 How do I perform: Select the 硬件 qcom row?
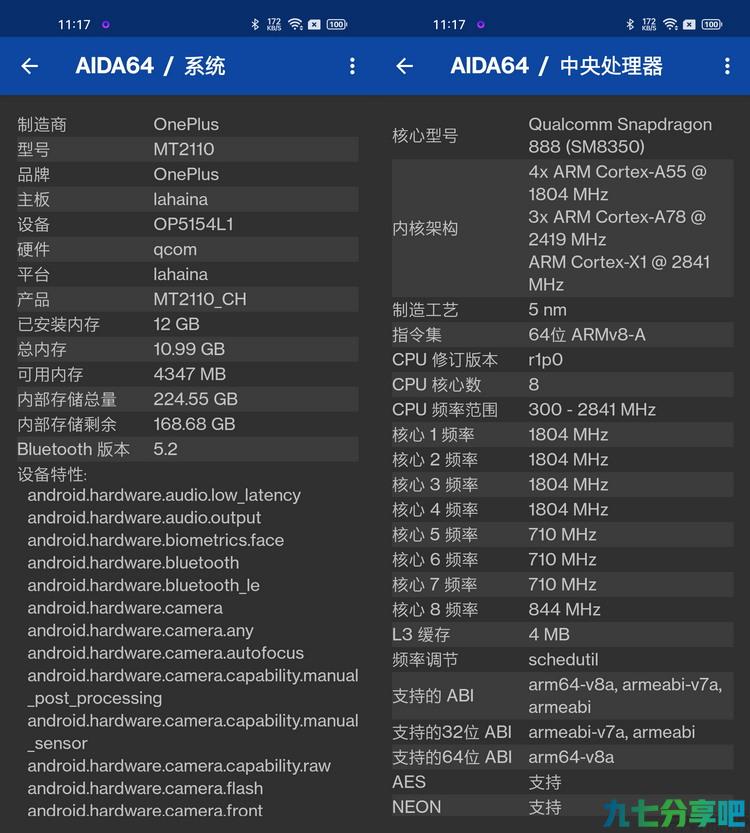[x=188, y=249]
